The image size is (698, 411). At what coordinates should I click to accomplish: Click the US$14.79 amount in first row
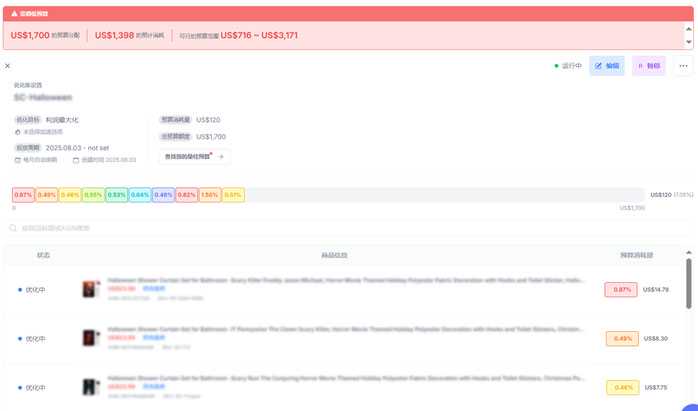point(656,290)
